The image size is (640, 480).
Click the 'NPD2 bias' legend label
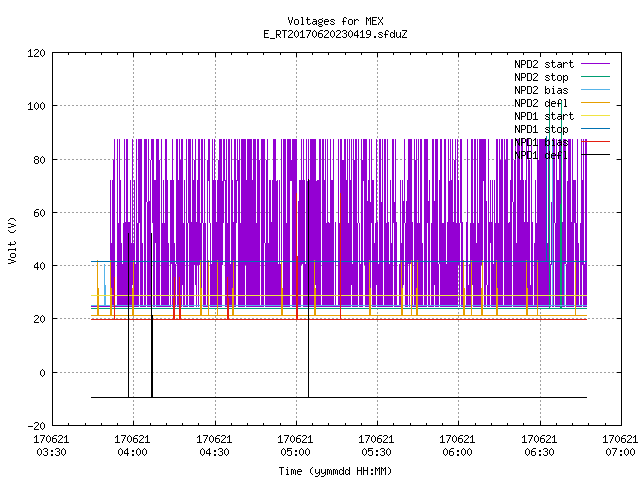click(541, 90)
